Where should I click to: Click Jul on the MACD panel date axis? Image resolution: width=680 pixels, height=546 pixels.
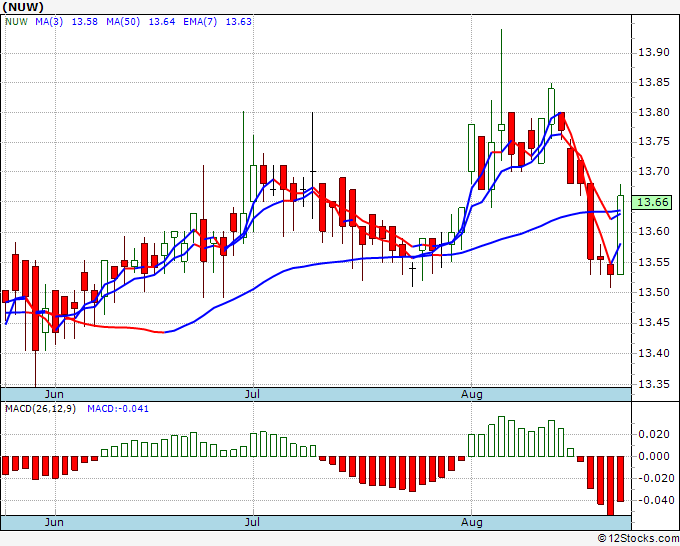click(x=252, y=522)
